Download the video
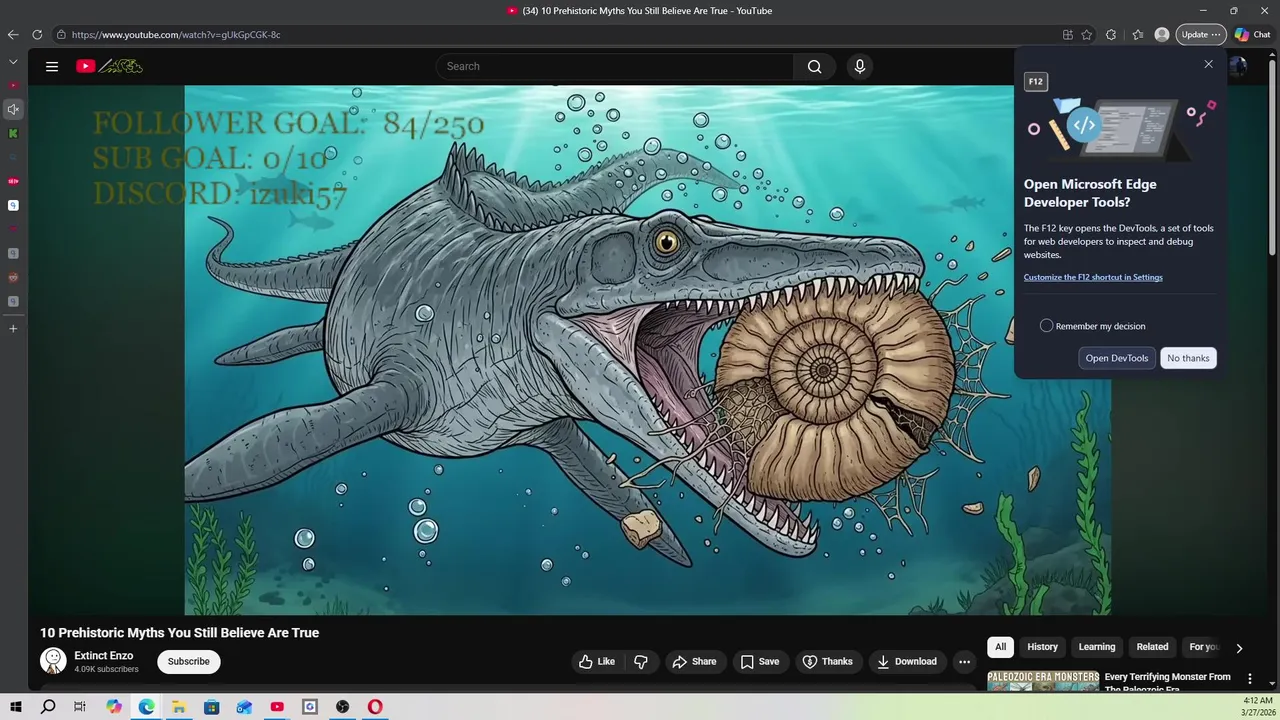The width and height of the screenshot is (1280, 720). point(907,661)
